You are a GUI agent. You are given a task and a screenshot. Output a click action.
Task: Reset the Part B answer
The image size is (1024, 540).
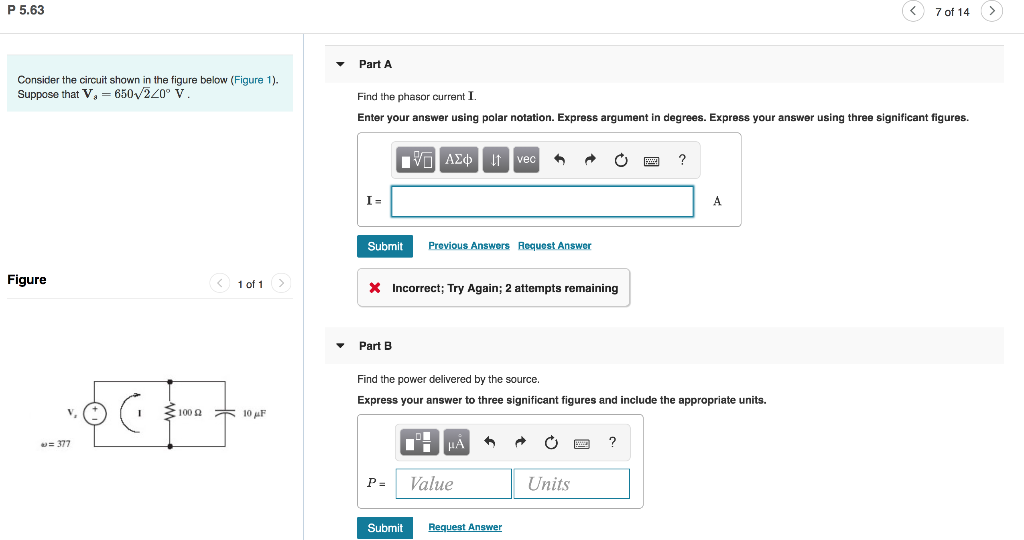coord(551,443)
